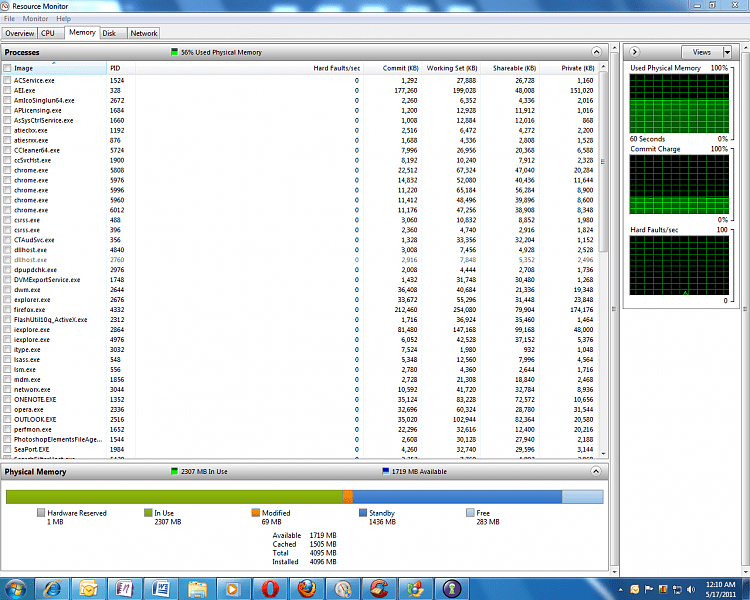Click the Views button

[702, 52]
